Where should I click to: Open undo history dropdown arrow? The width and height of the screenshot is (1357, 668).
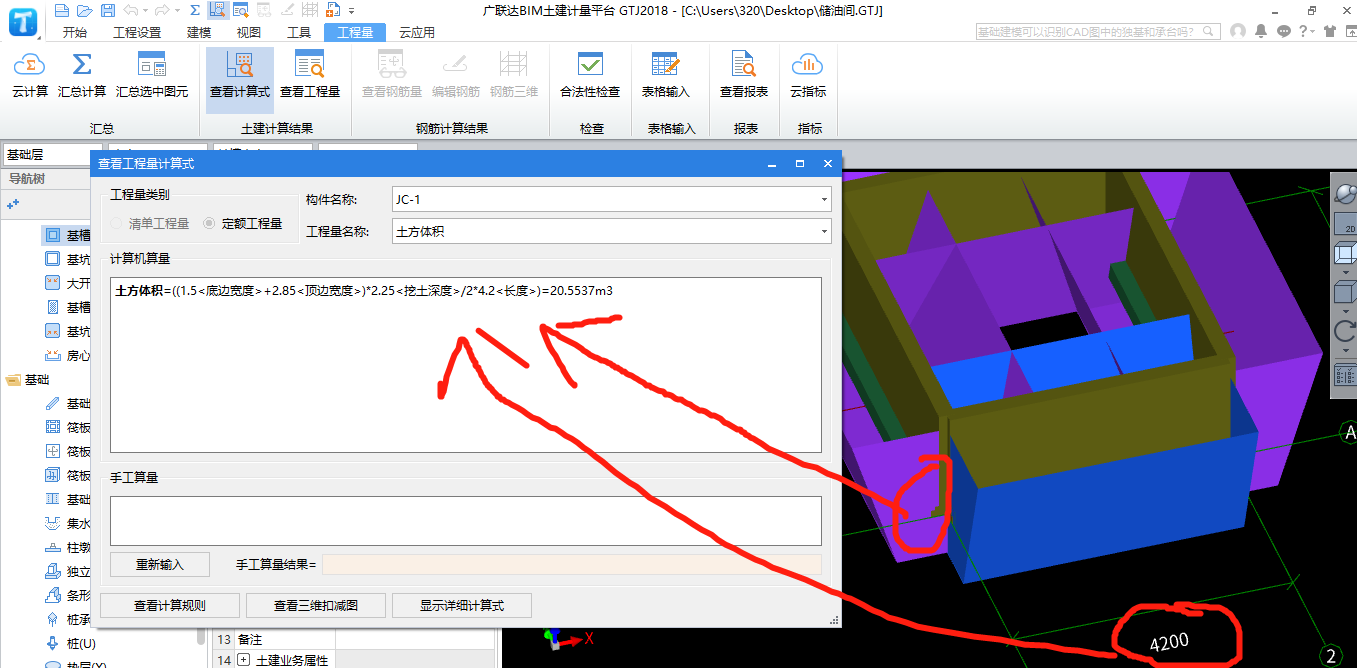click(x=146, y=10)
